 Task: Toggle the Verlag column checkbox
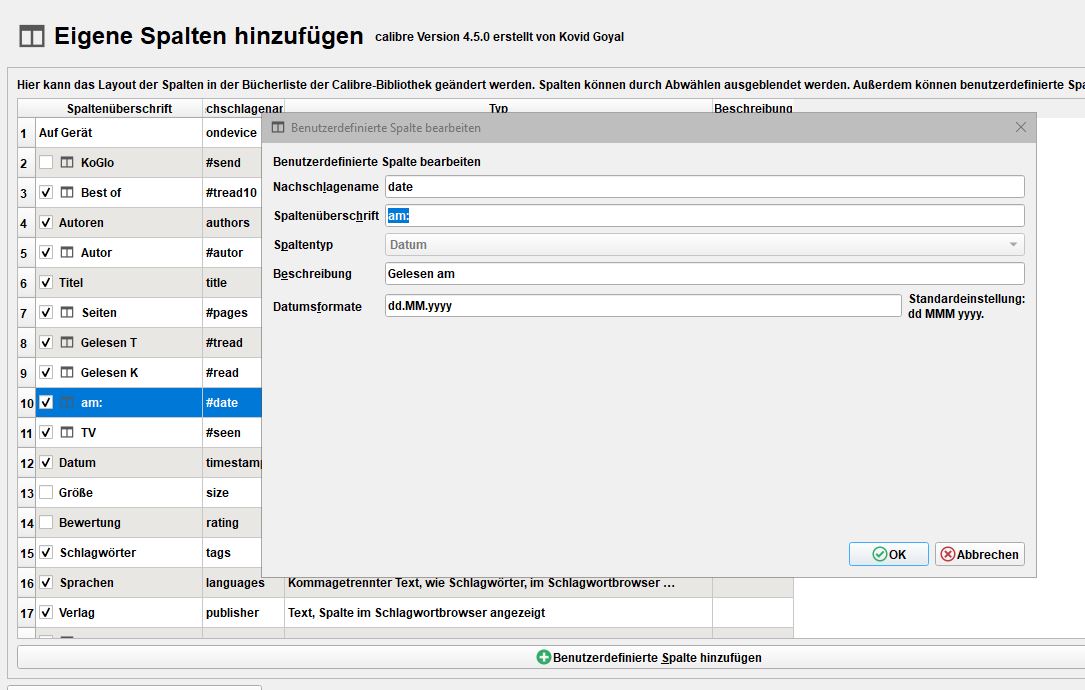(46, 612)
